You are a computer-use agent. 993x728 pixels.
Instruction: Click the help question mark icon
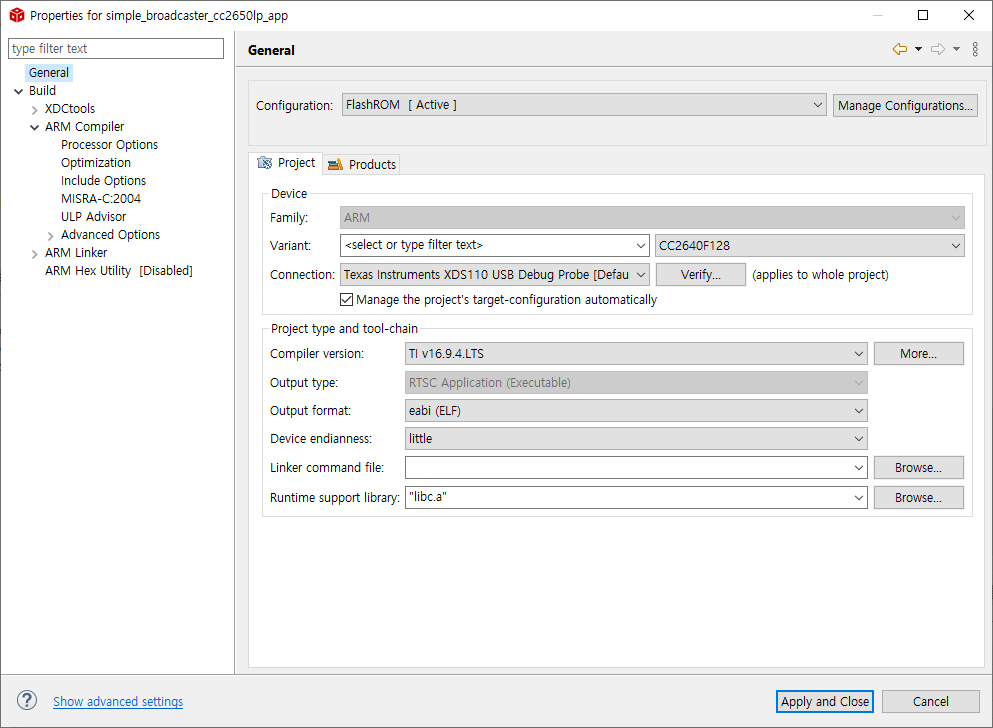[27, 701]
